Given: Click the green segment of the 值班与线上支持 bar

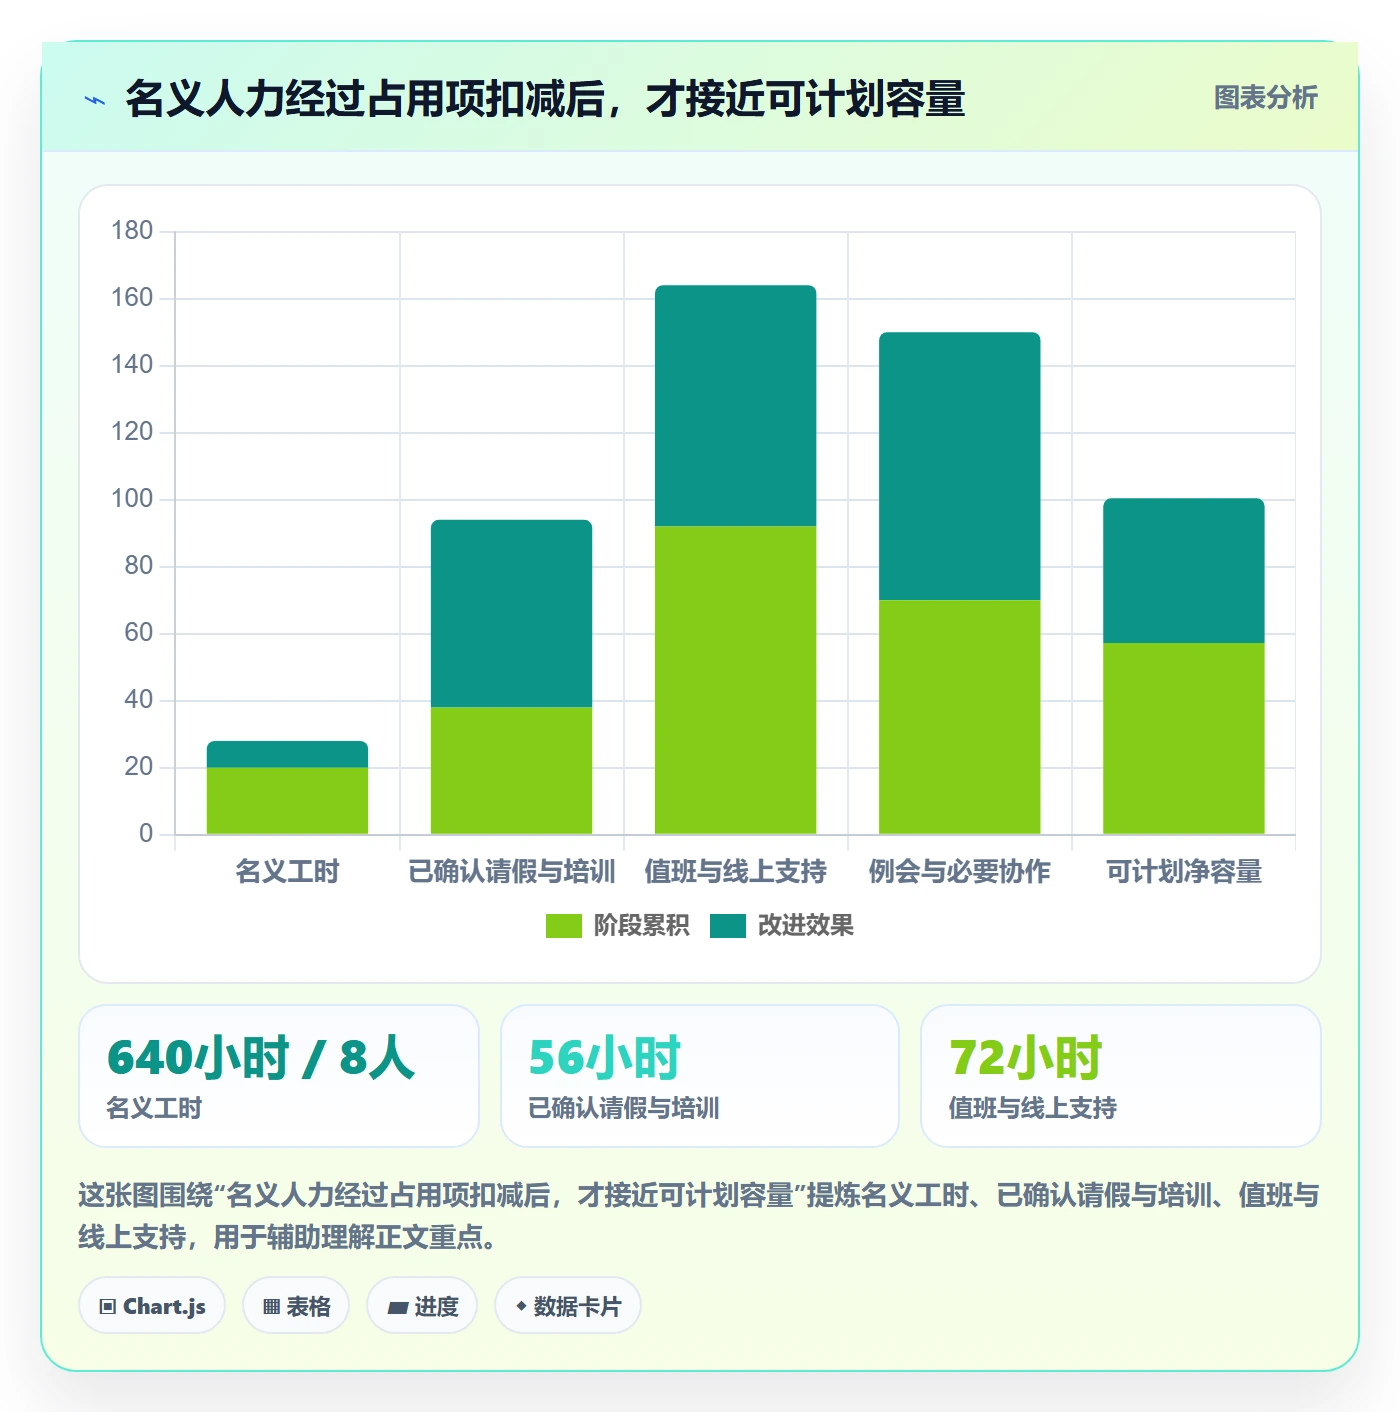Looking at the screenshot, I should (735, 680).
